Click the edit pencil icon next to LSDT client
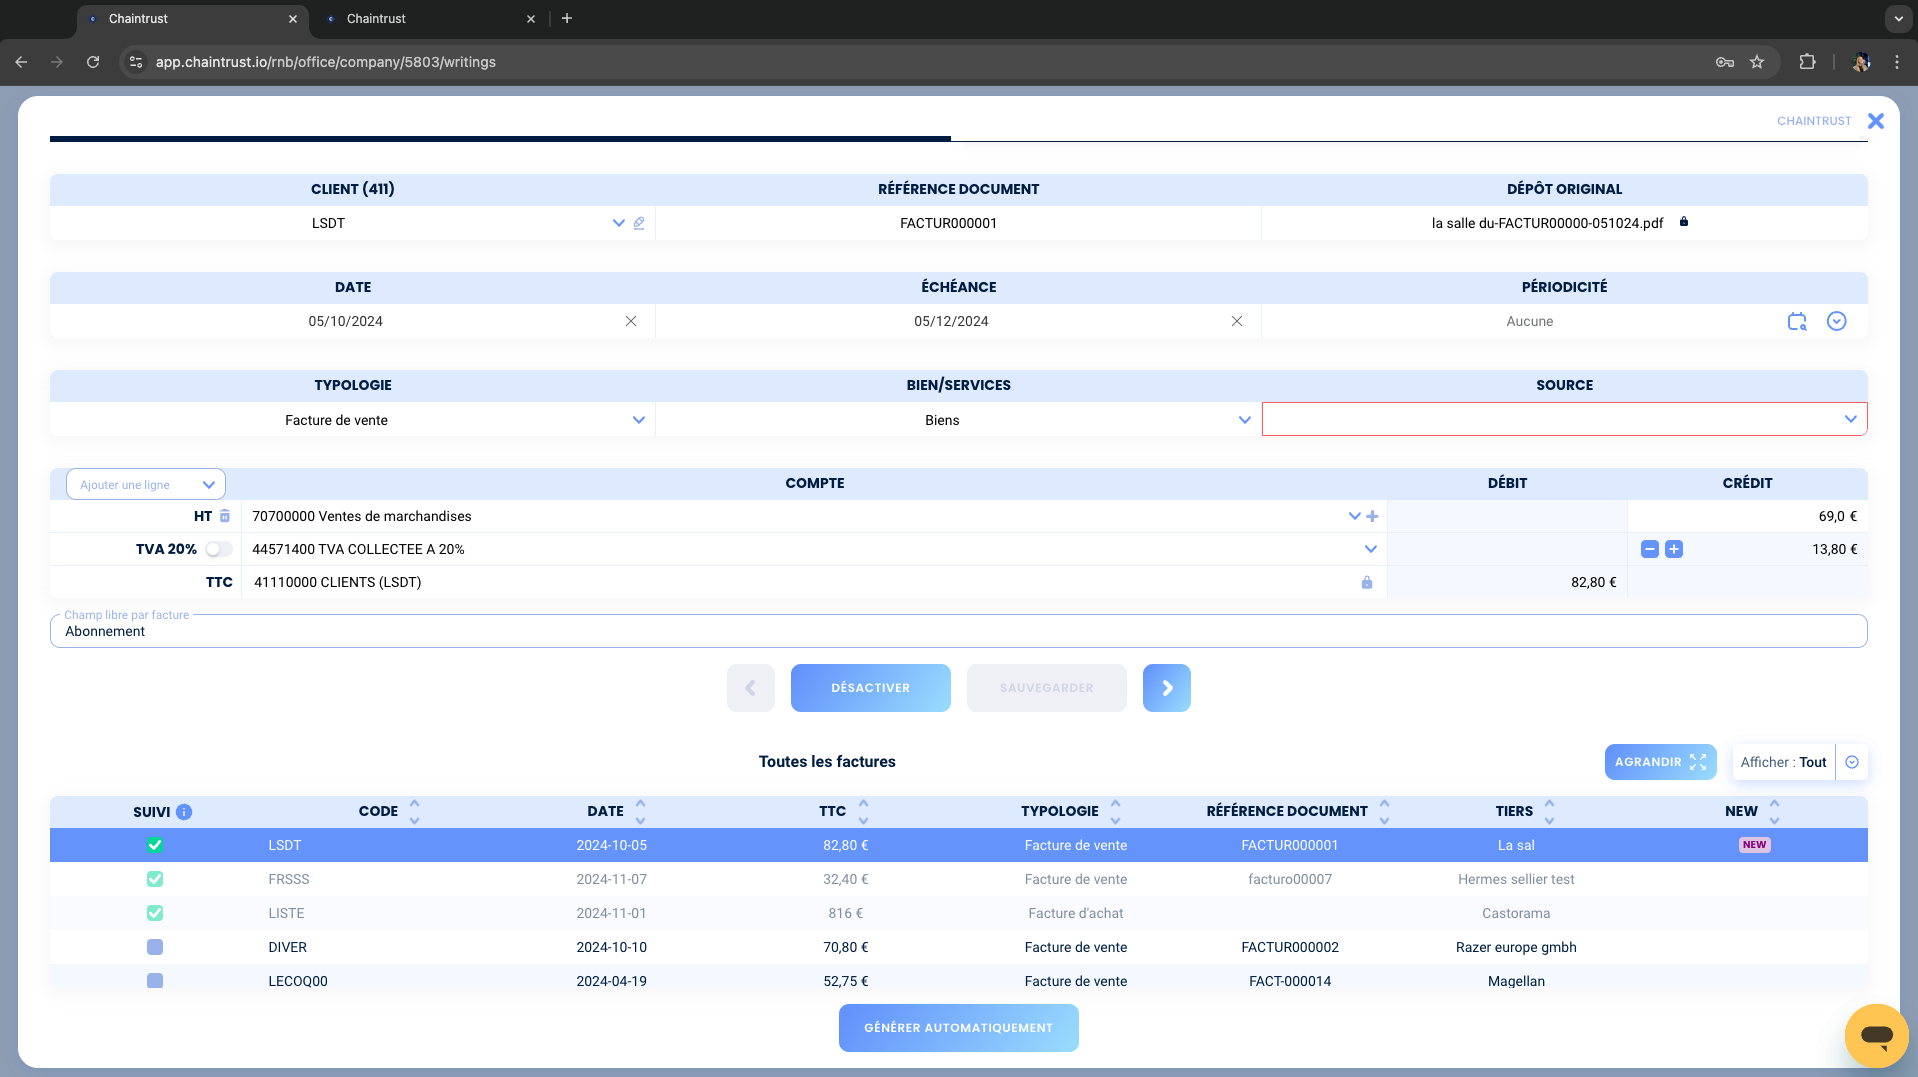Image resolution: width=1918 pixels, height=1077 pixels. (x=639, y=223)
